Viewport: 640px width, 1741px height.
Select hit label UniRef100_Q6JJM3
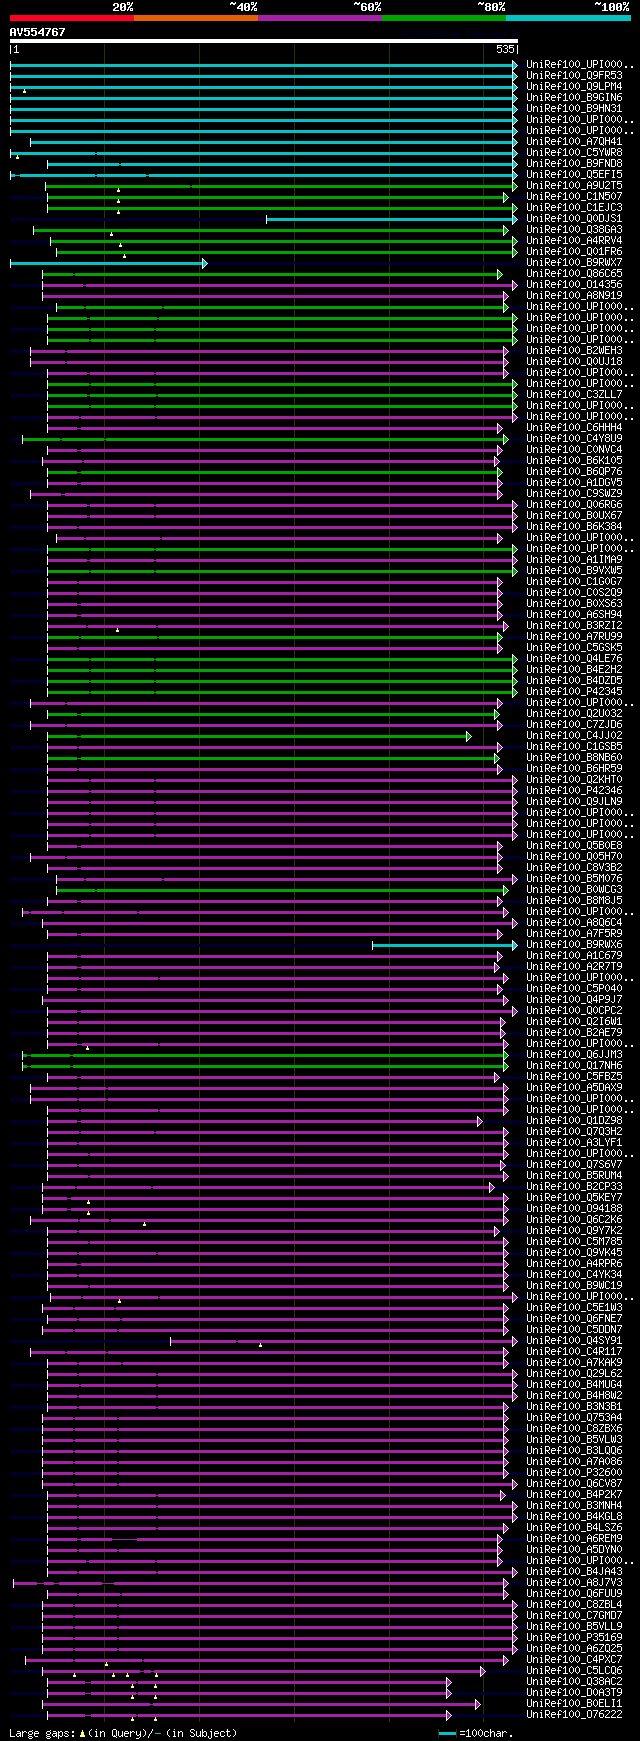tap(574, 1054)
